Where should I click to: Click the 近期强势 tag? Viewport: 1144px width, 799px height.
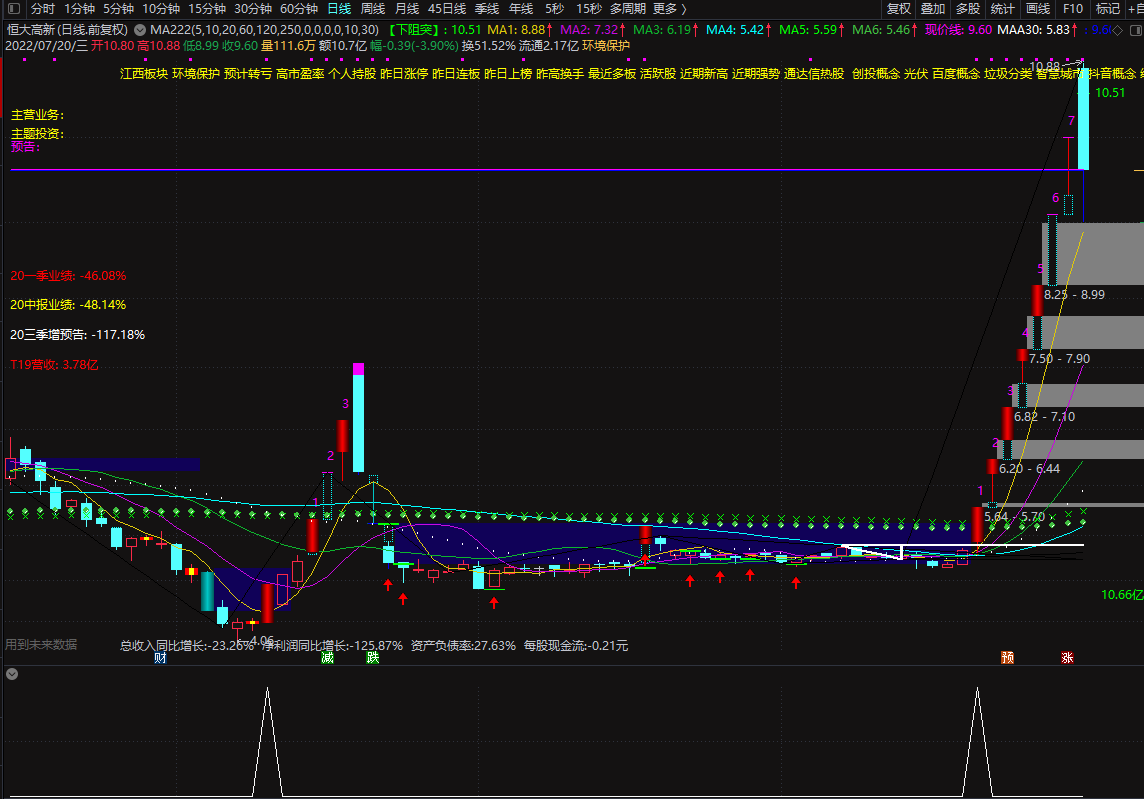coord(756,74)
